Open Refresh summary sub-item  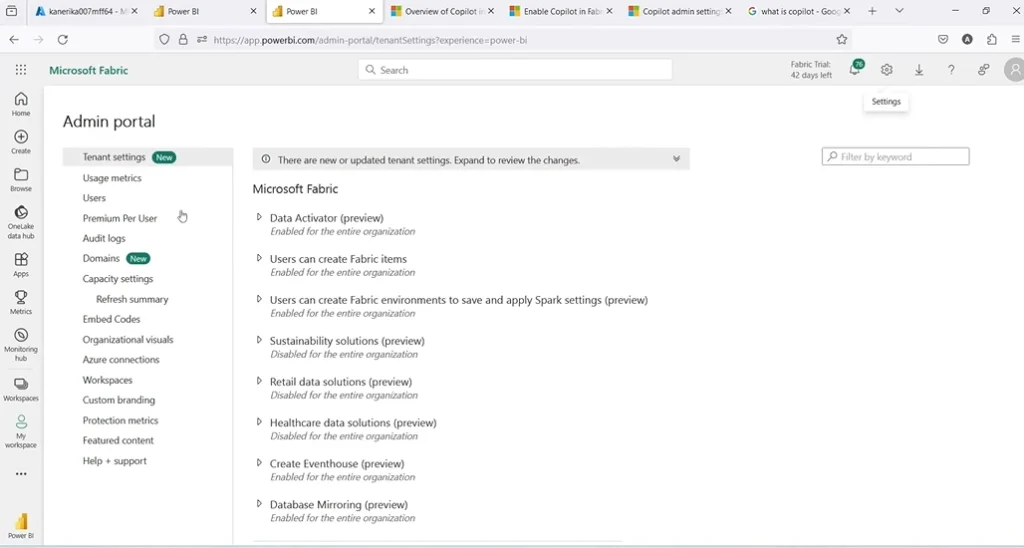(x=132, y=299)
